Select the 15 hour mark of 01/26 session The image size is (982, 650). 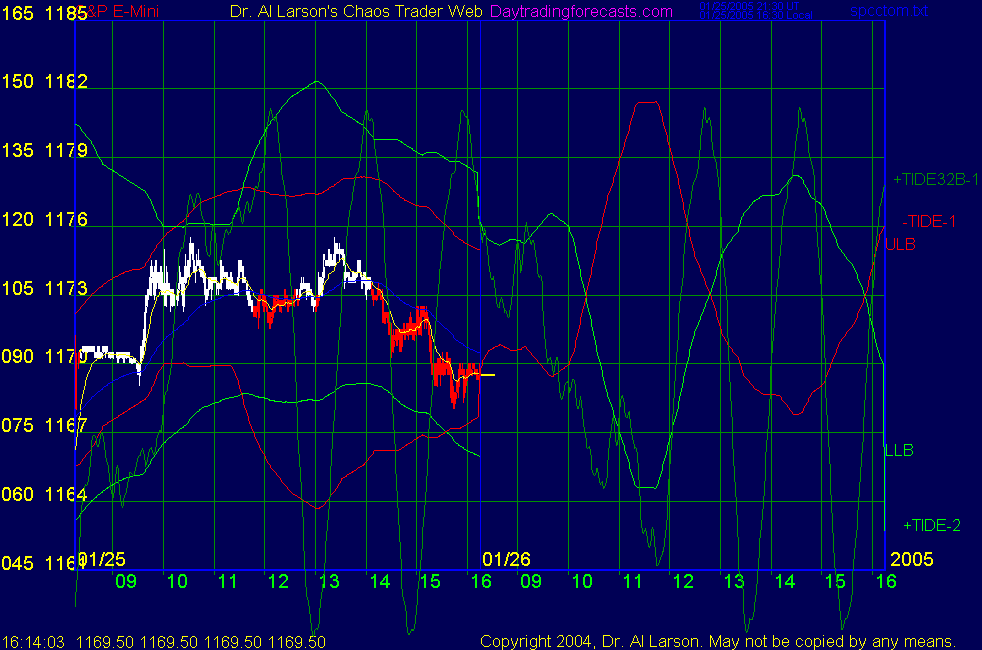point(835,582)
